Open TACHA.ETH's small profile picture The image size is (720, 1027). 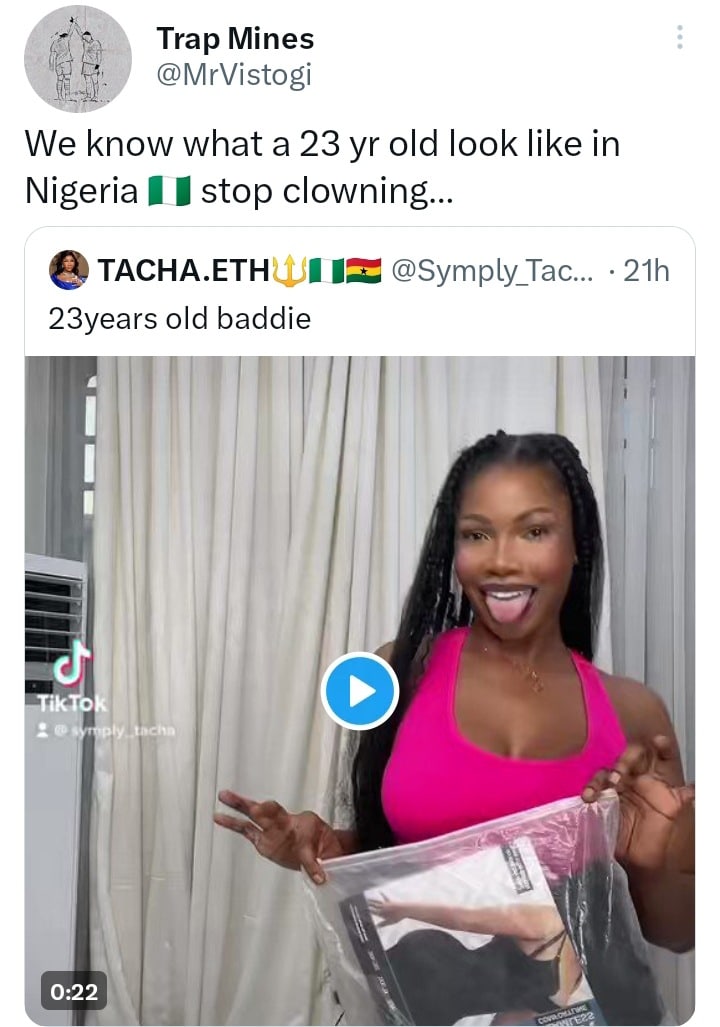pyautogui.click(x=69, y=270)
